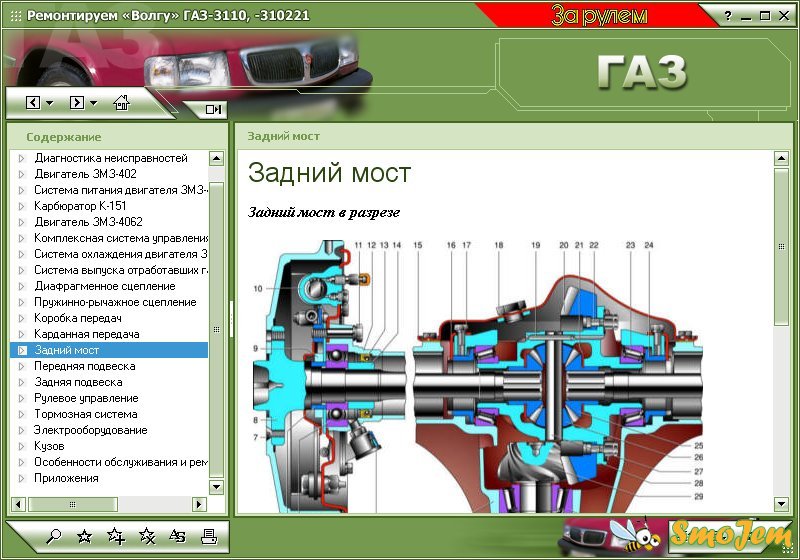Open Комплексная система управления chapter
Image resolution: width=800 pixels, height=560 pixels.
click(121, 238)
